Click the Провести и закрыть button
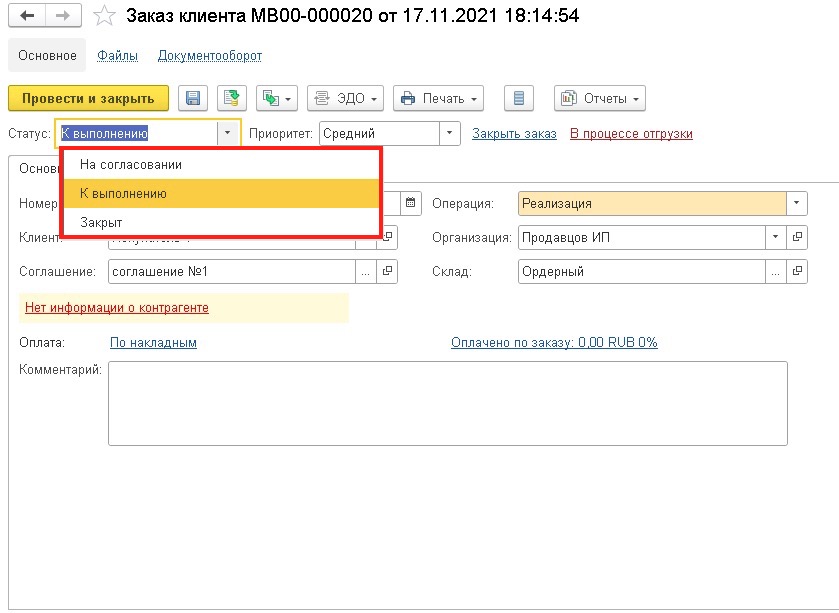Image resolution: width=839 pixels, height=613 pixels. pos(88,98)
